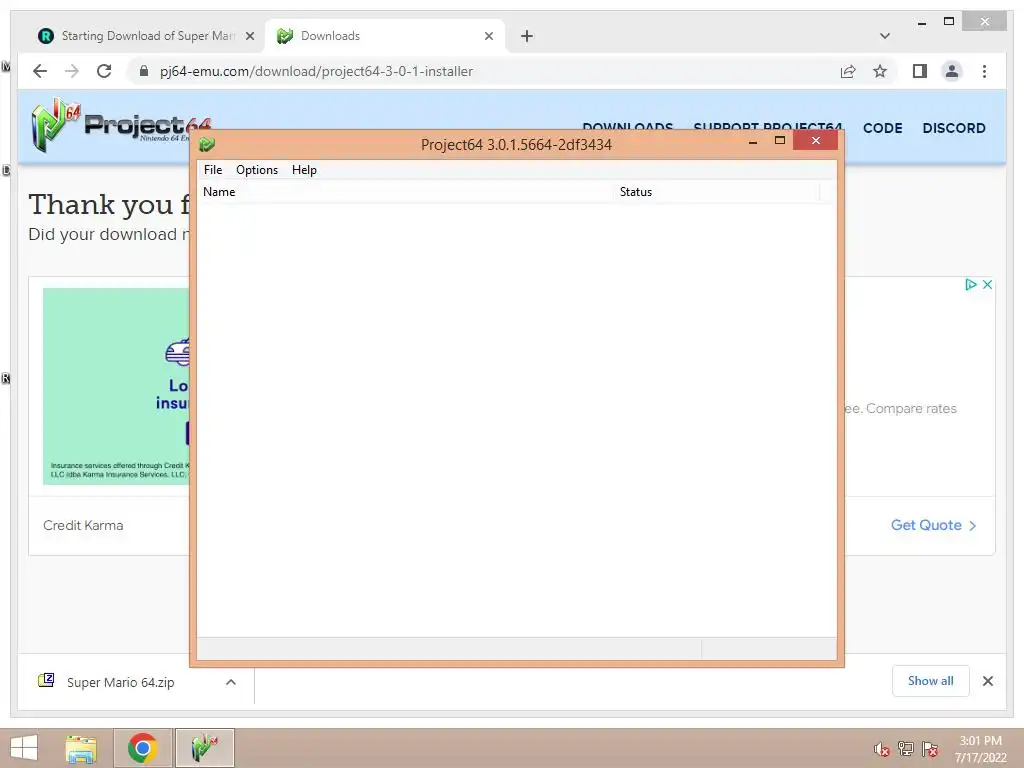Screen dimensions: 1024x768
Task: Bookmark this page with star icon
Action: click(880, 71)
